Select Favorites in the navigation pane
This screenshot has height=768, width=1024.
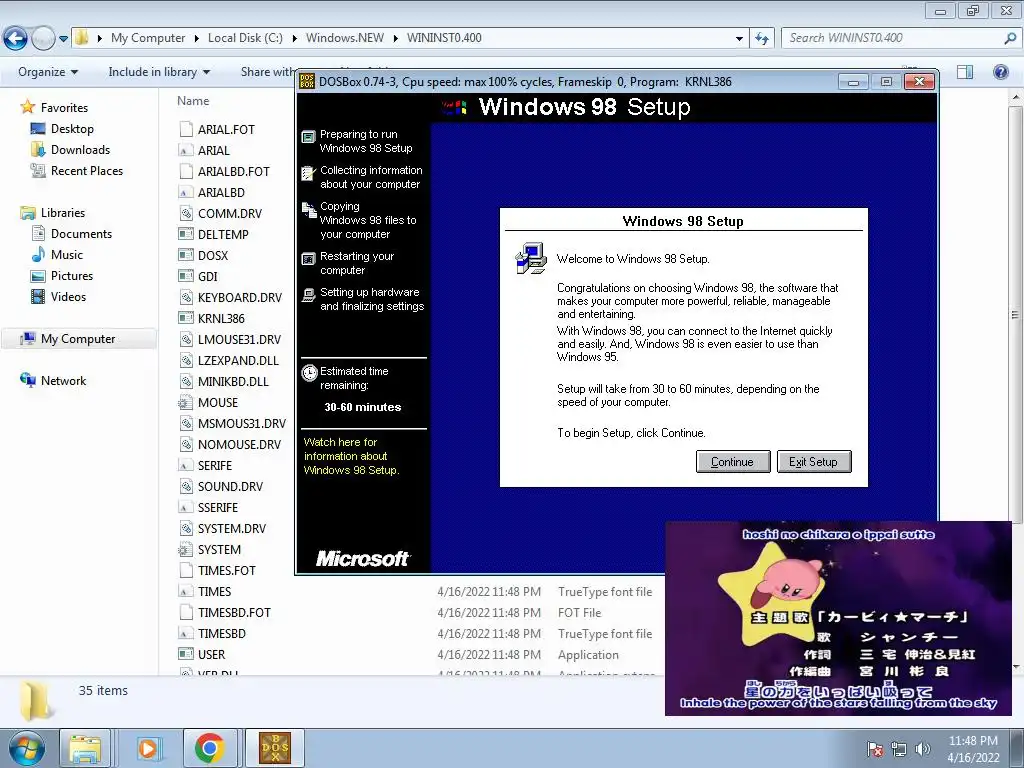tap(64, 108)
